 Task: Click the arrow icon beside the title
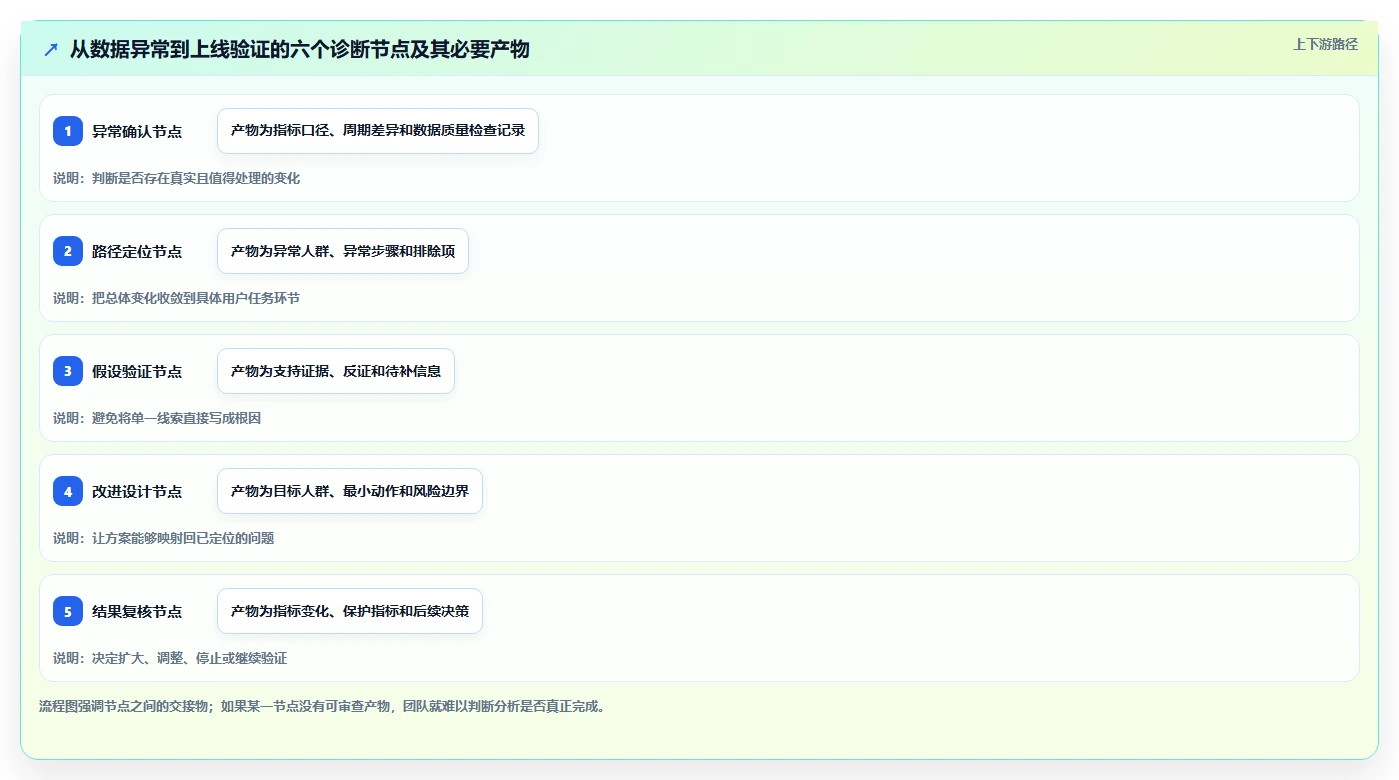(51, 50)
